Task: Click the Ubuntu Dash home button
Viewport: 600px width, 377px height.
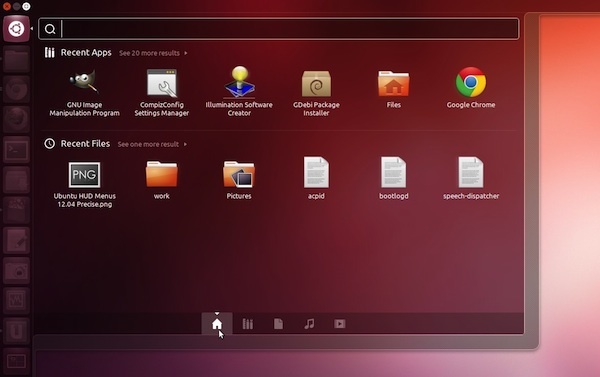Action: (16, 29)
